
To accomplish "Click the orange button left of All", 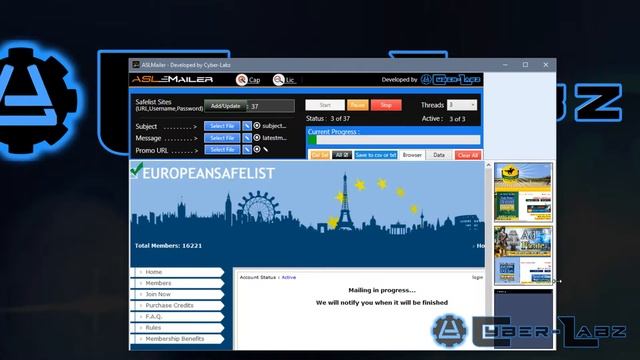I will click(x=320, y=155).
